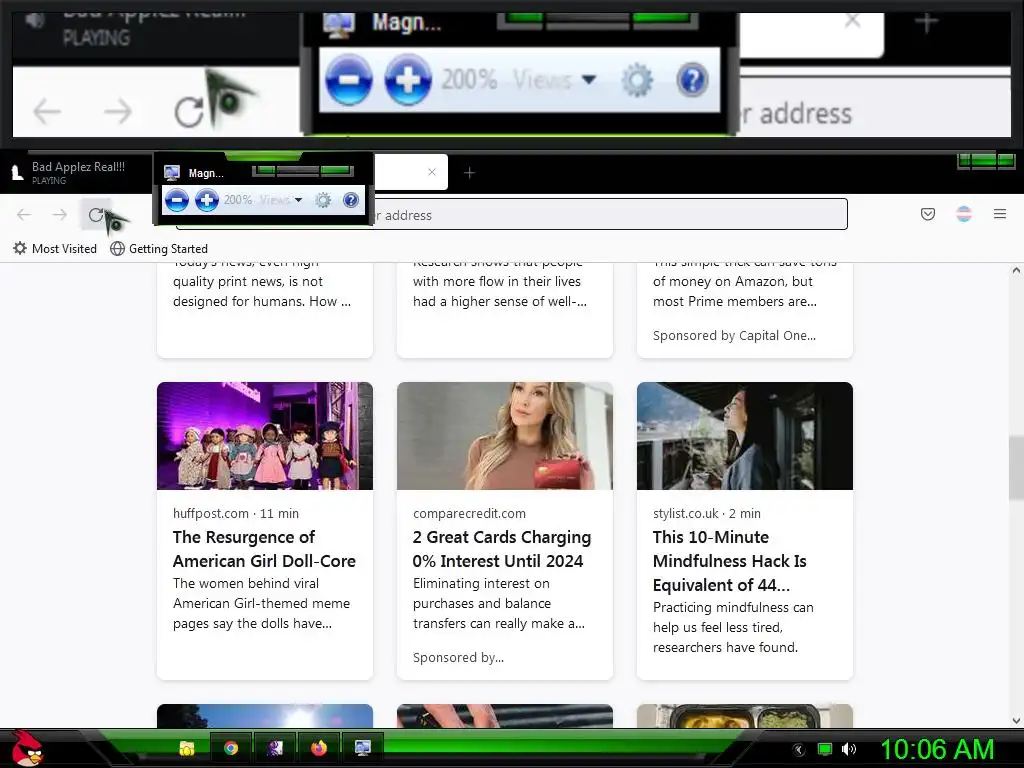Click huffpost.com · 11 min source text
The width and height of the screenshot is (1024, 768).
(x=236, y=513)
